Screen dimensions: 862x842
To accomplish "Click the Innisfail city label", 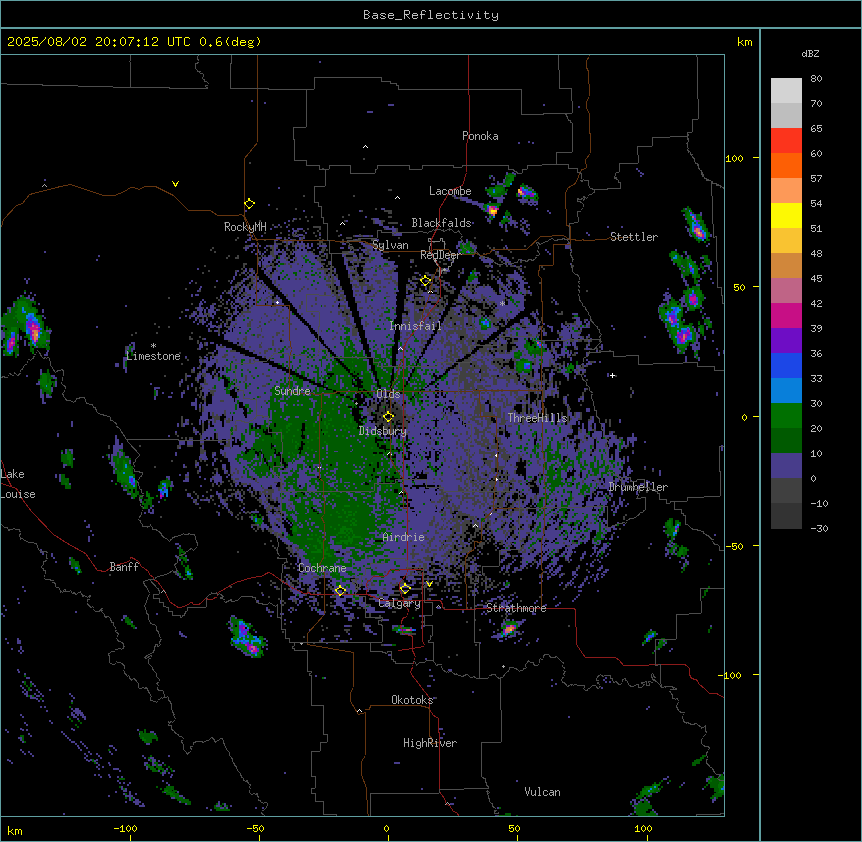I will tap(415, 326).
